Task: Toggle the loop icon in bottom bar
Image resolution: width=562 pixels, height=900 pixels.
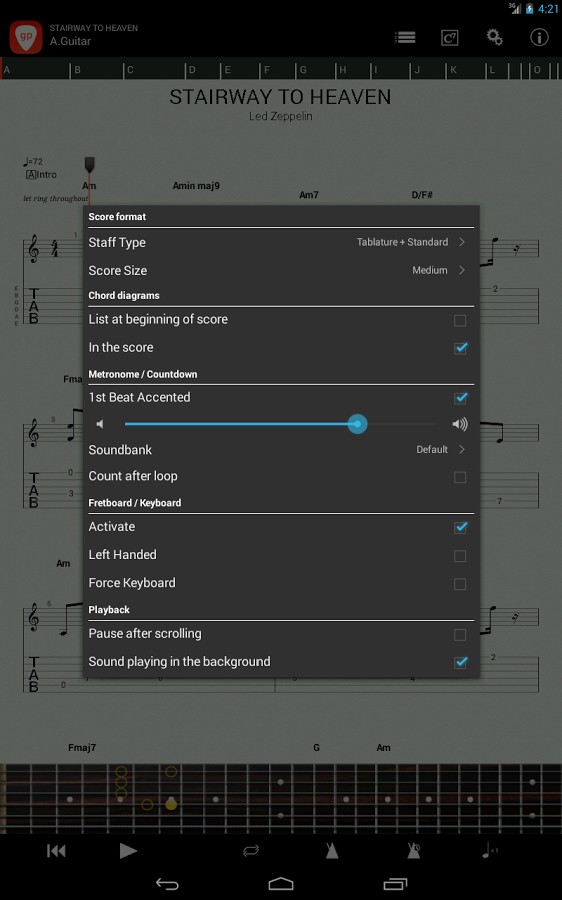Action: (251, 851)
